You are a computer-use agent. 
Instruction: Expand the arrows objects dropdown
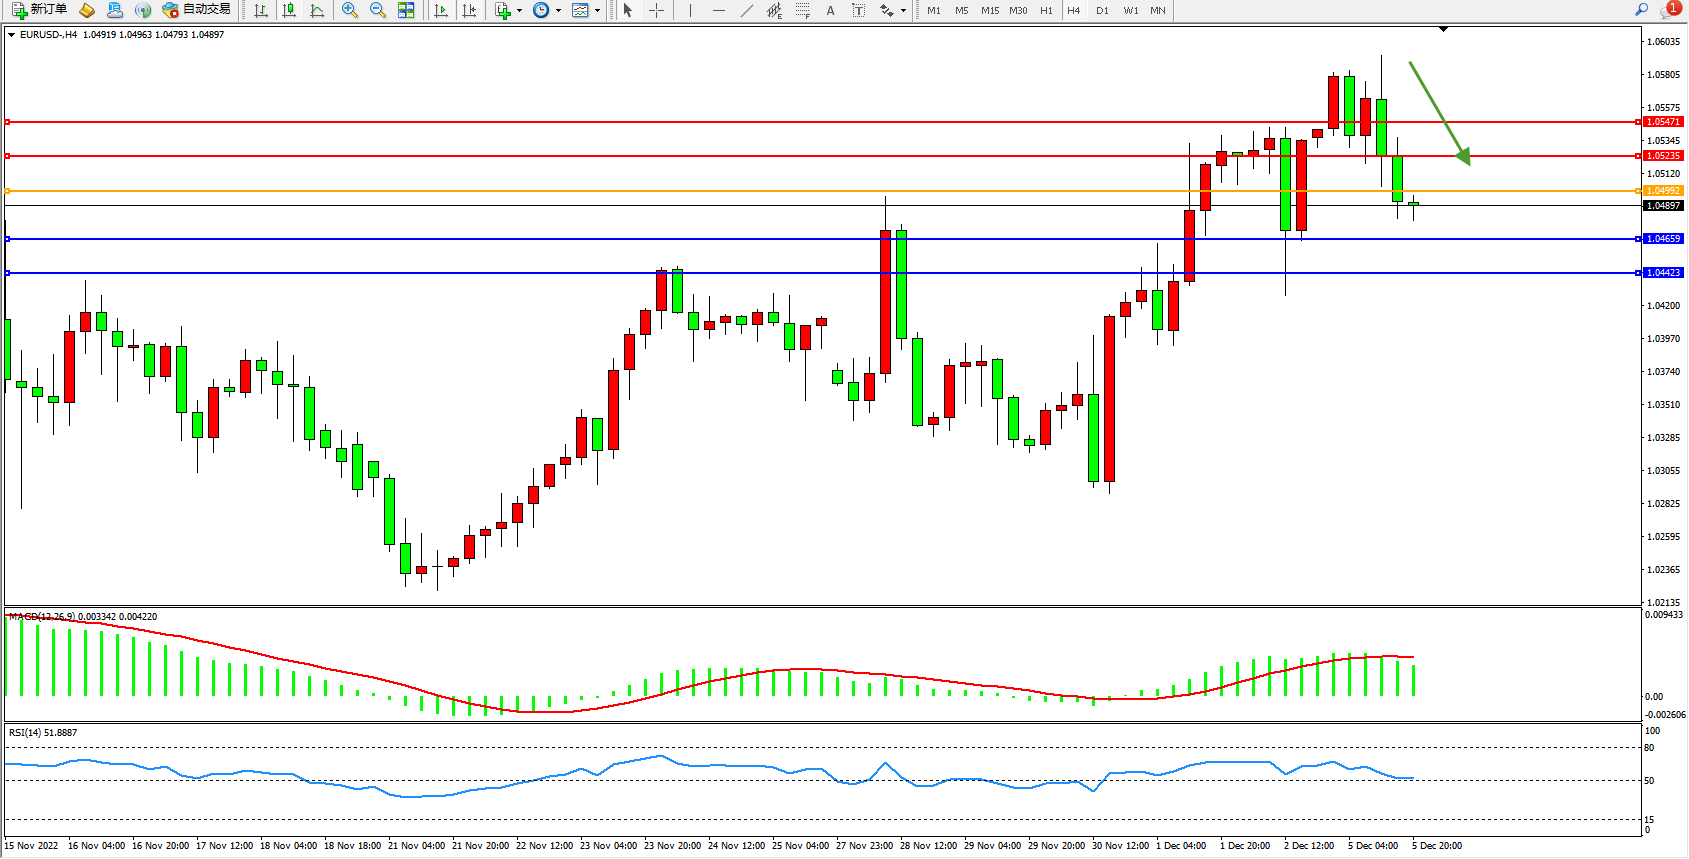[x=903, y=10]
